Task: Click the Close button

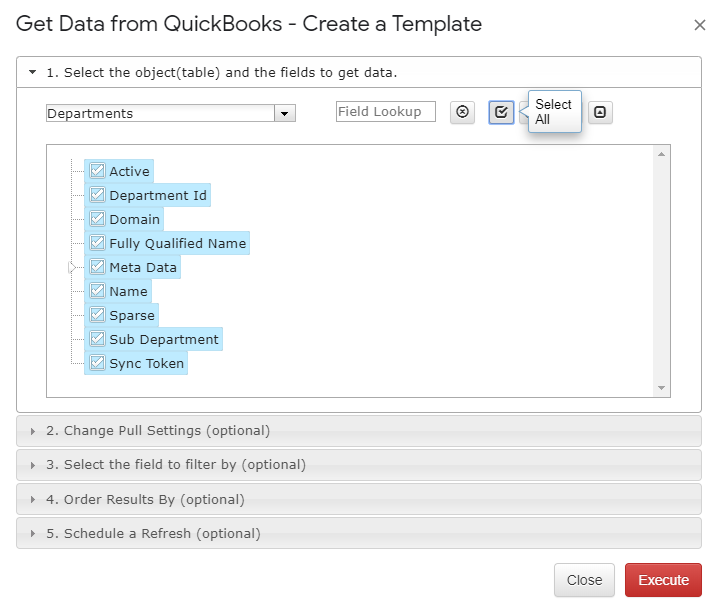Action: tap(584, 580)
